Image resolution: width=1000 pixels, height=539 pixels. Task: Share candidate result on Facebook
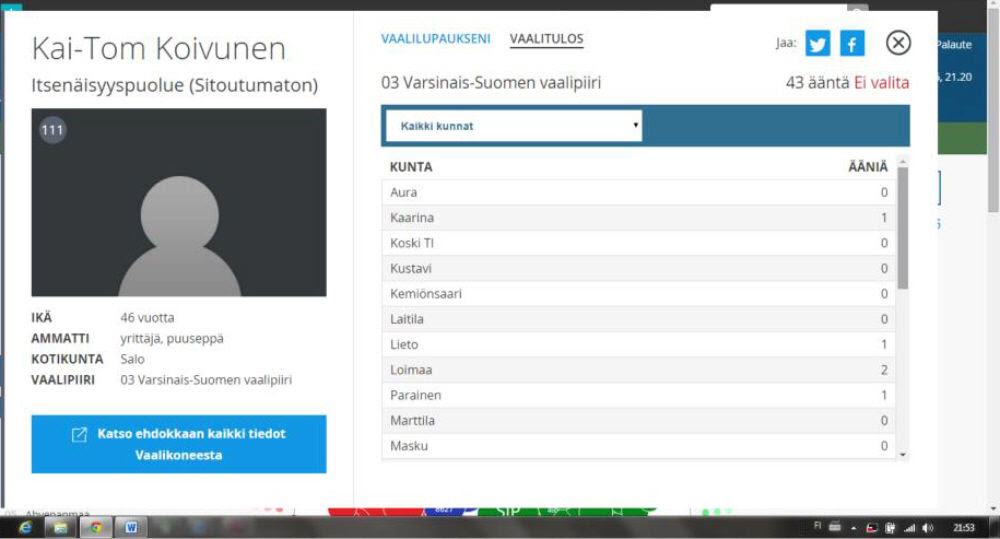(852, 43)
